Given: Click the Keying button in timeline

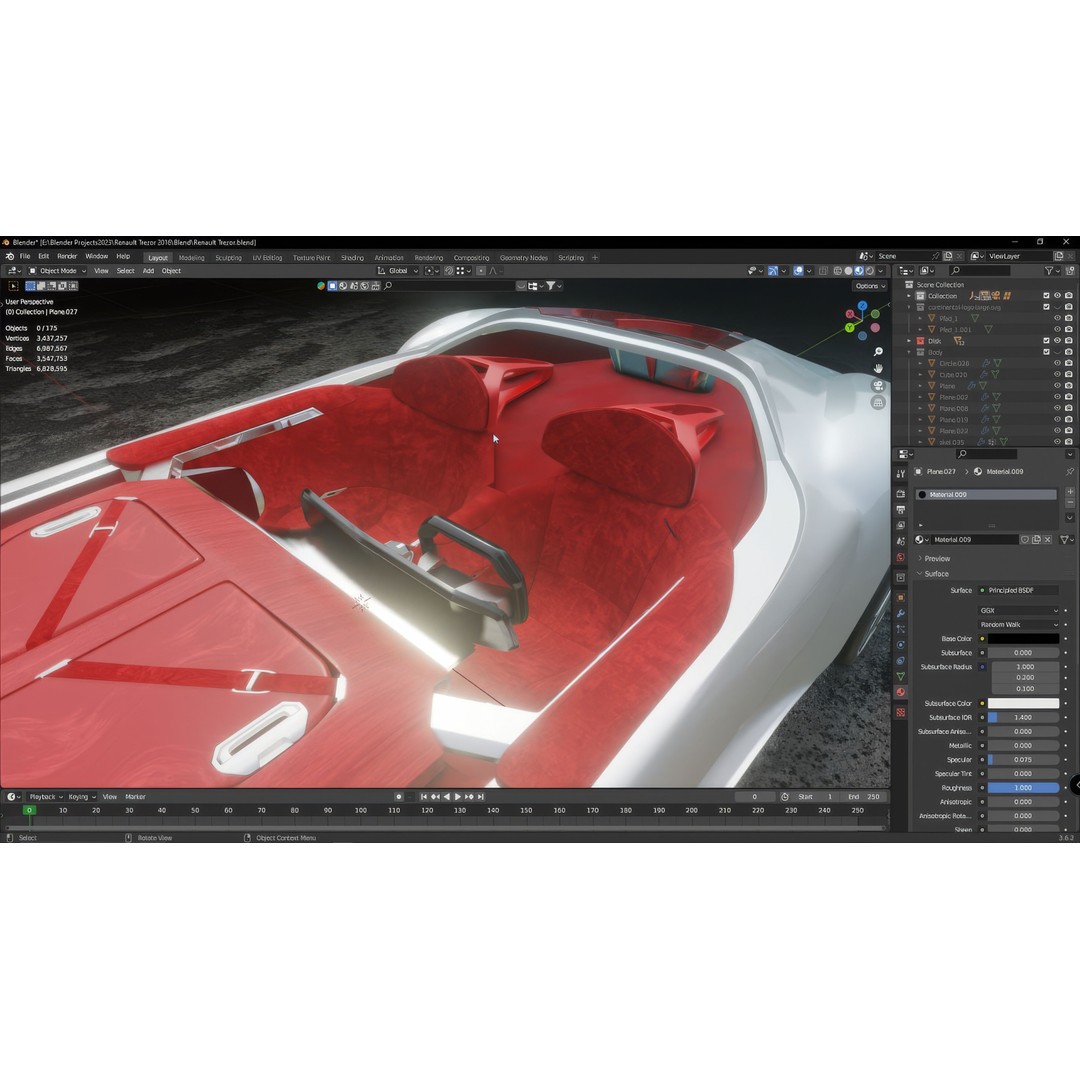Looking at the screenshot, I should pos(81,797).
